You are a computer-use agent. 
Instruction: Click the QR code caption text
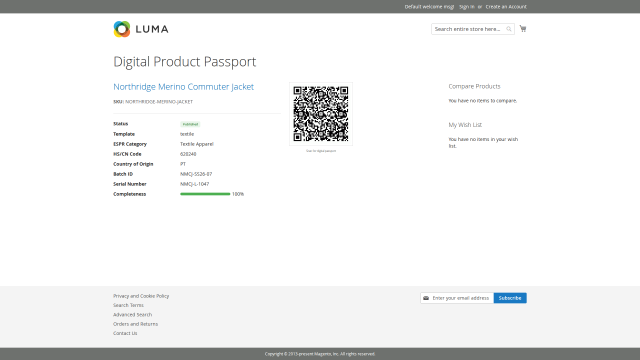coord(321,151)
